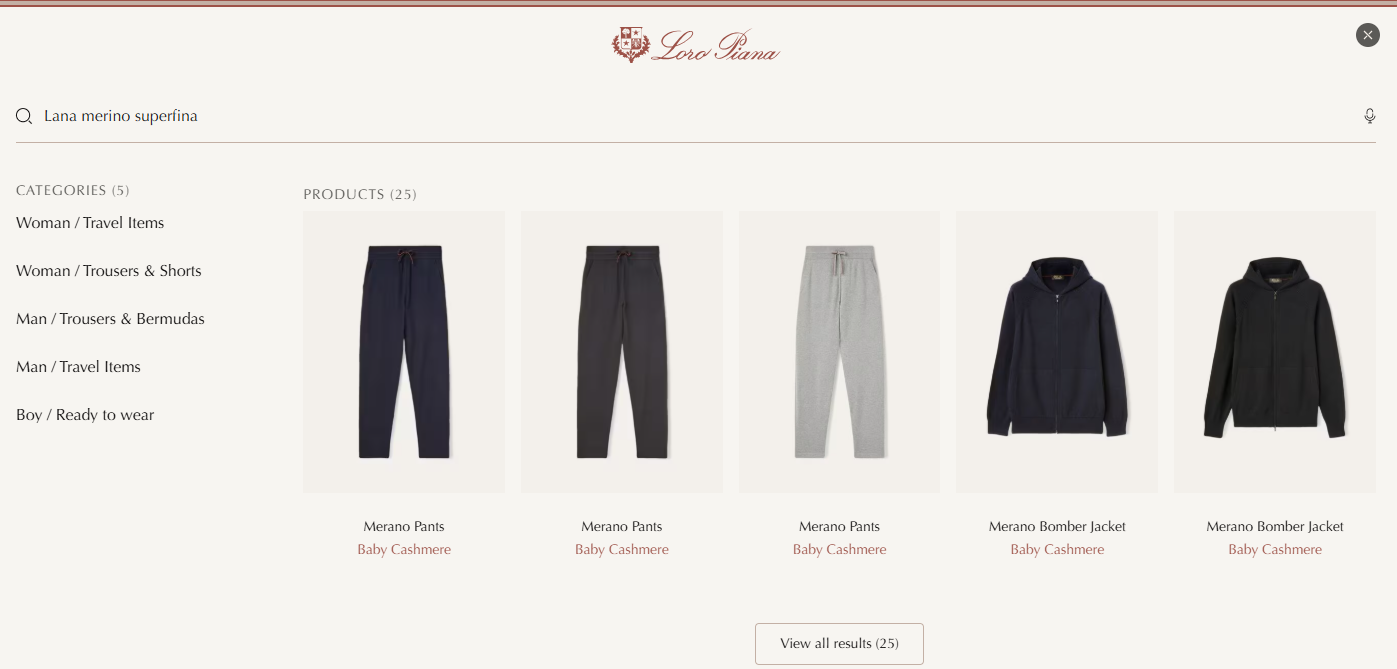View the black Merano Bomber Jacket image

coord(1275,352)
